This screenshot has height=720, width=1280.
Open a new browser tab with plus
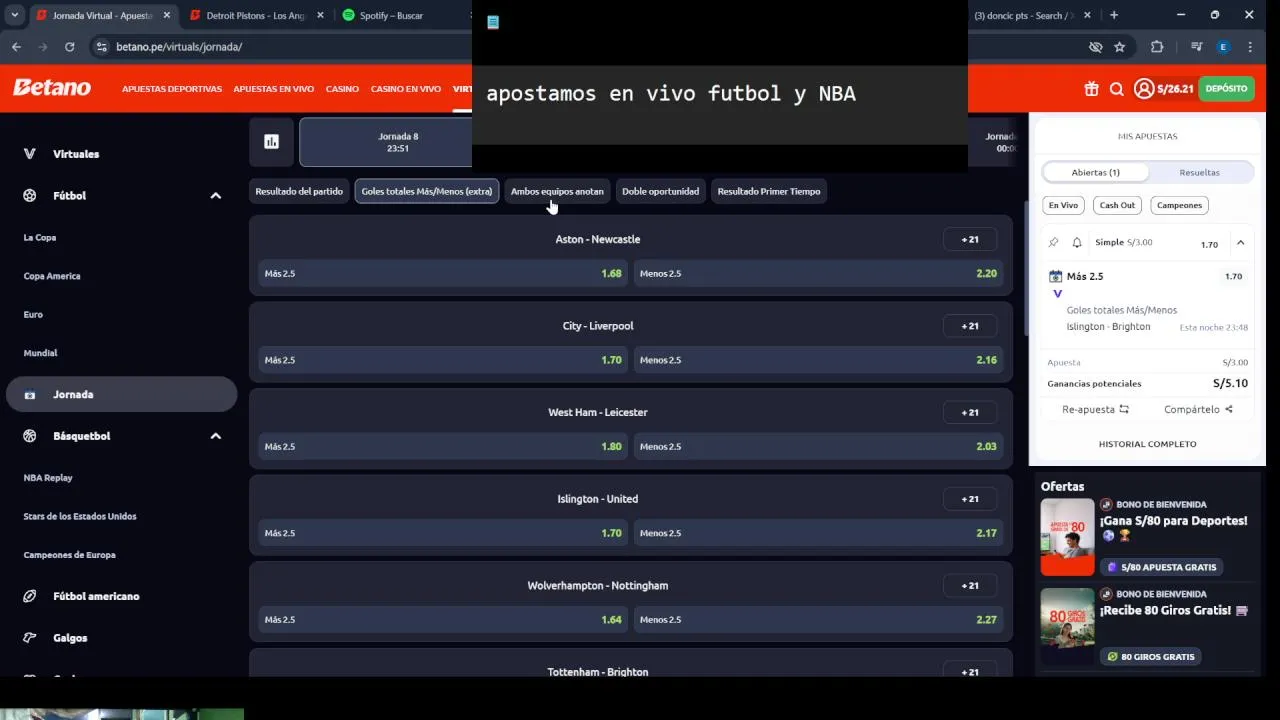tap(1114, 15)
